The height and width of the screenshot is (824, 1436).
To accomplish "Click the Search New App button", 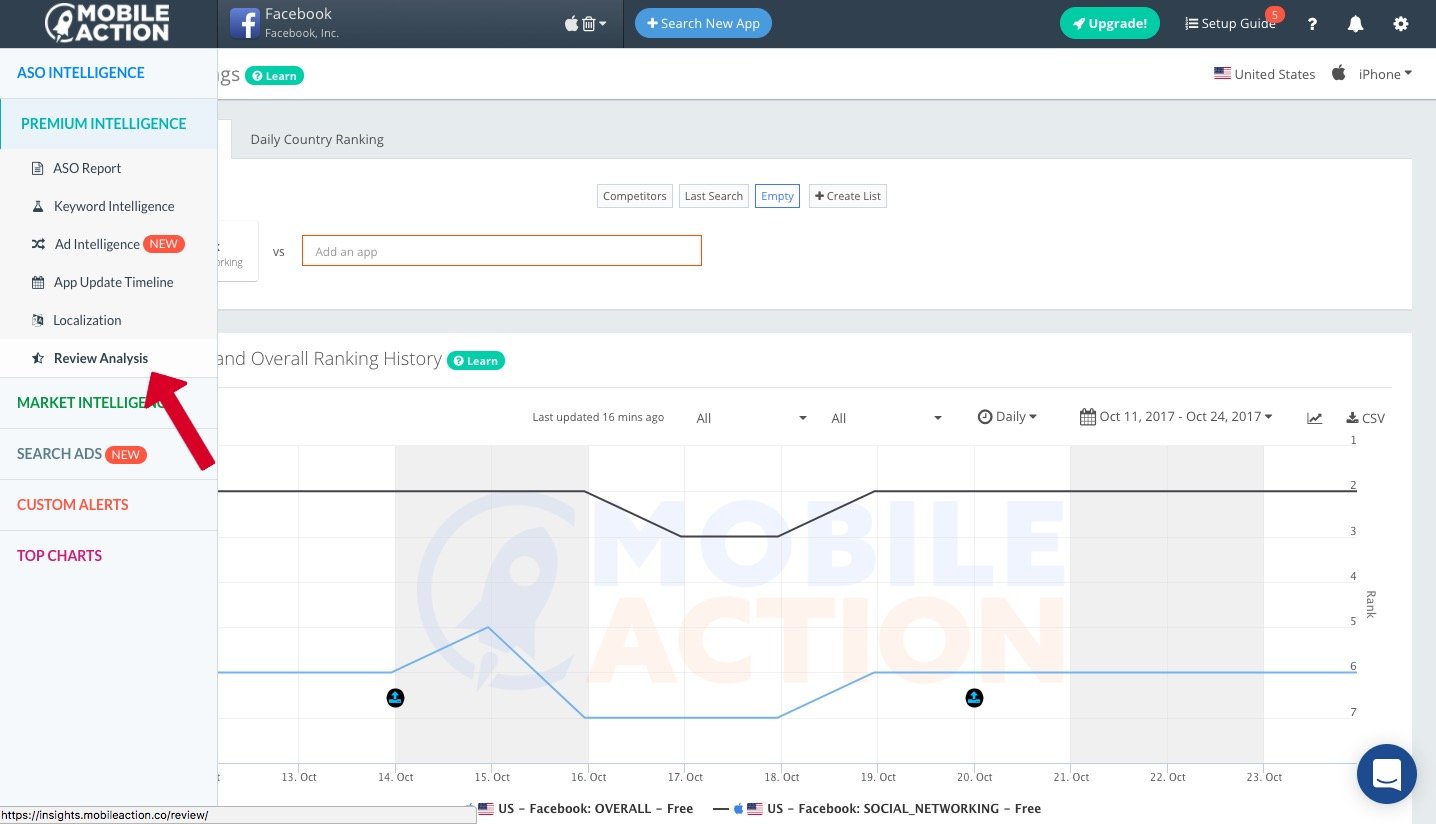I will coord(703,23).
